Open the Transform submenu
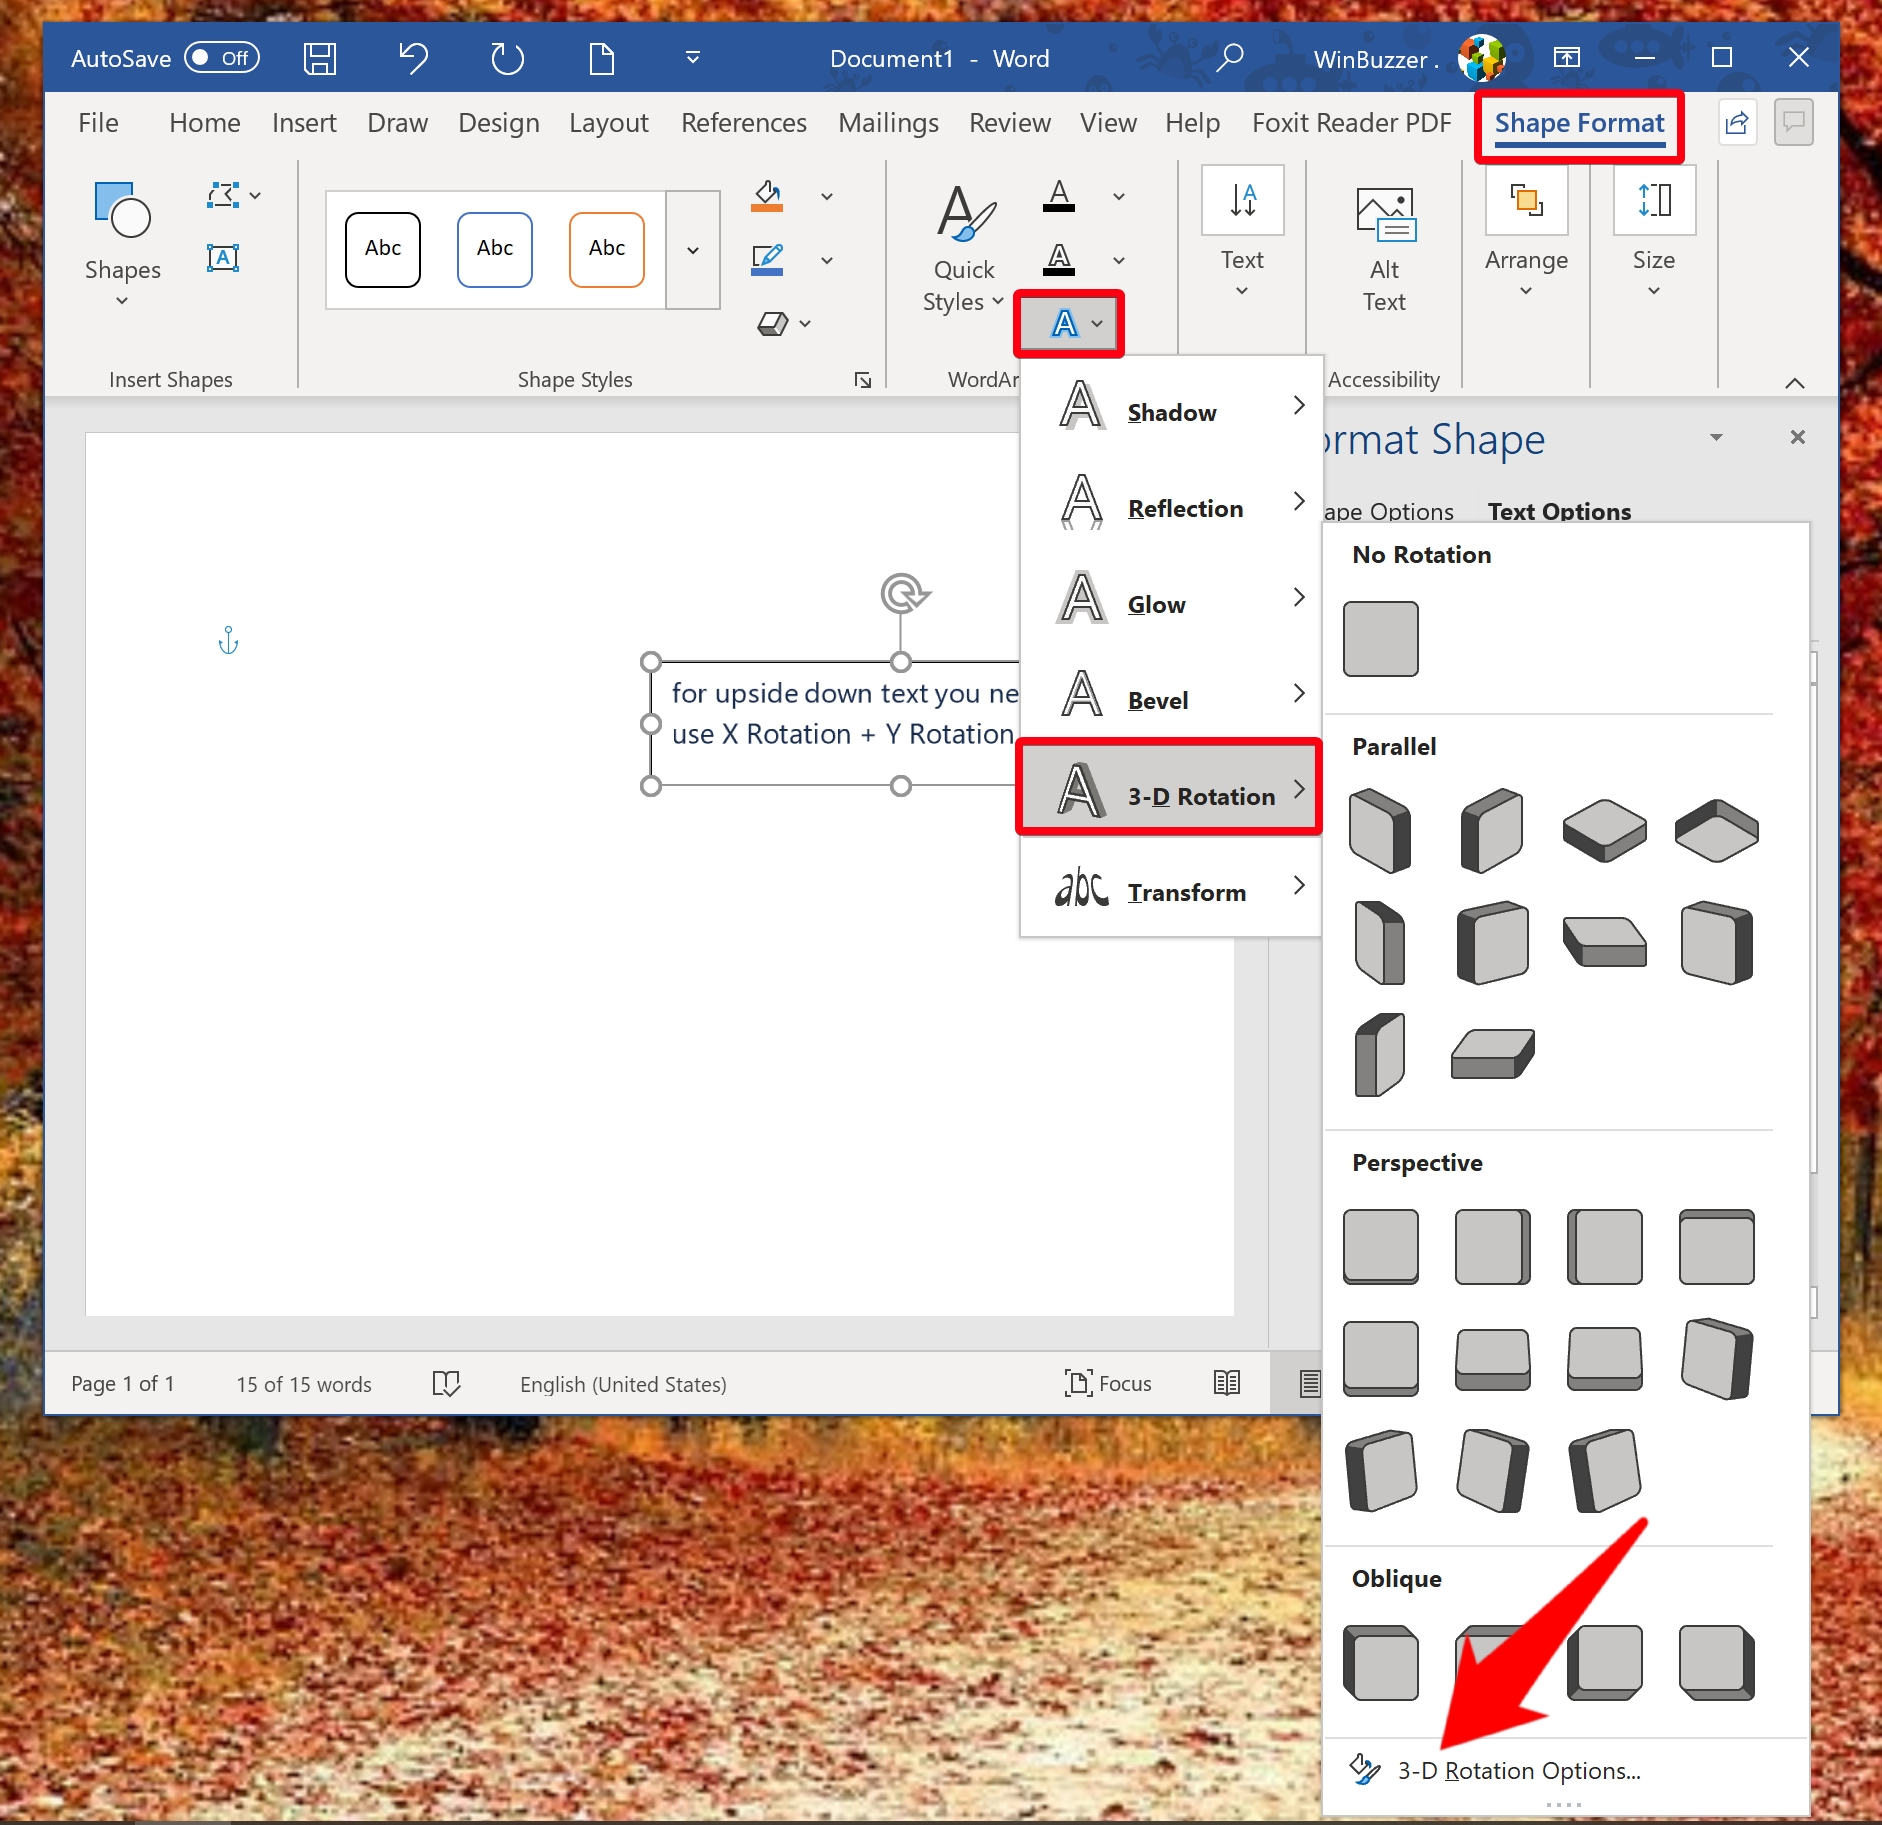The image size is (1882, 1825). click(x=1171, y=885)
